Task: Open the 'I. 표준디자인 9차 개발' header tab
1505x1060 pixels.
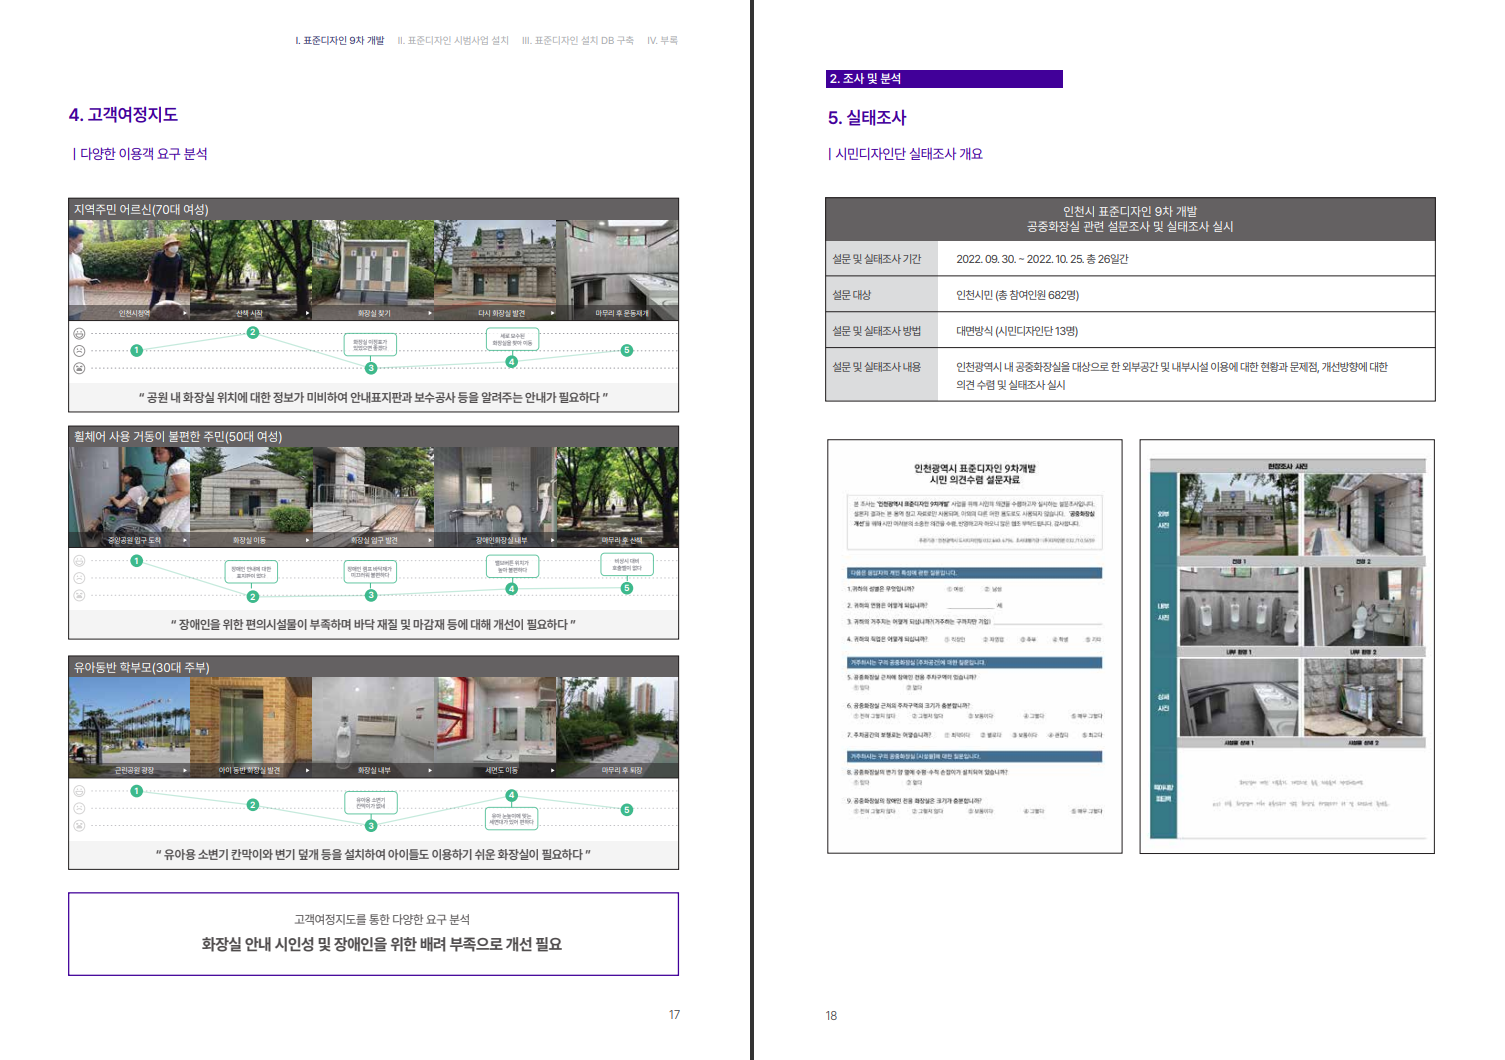Action: tap(339, 41)
